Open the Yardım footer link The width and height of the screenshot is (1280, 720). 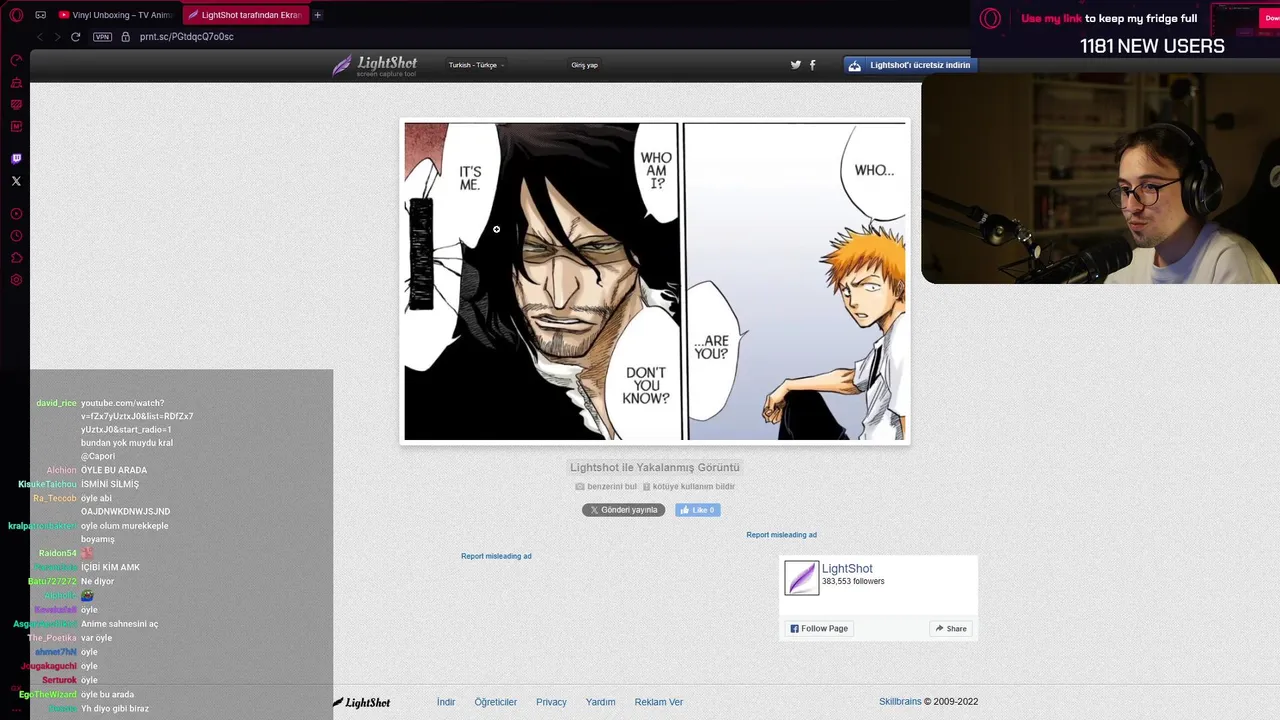tap(600, 702)
